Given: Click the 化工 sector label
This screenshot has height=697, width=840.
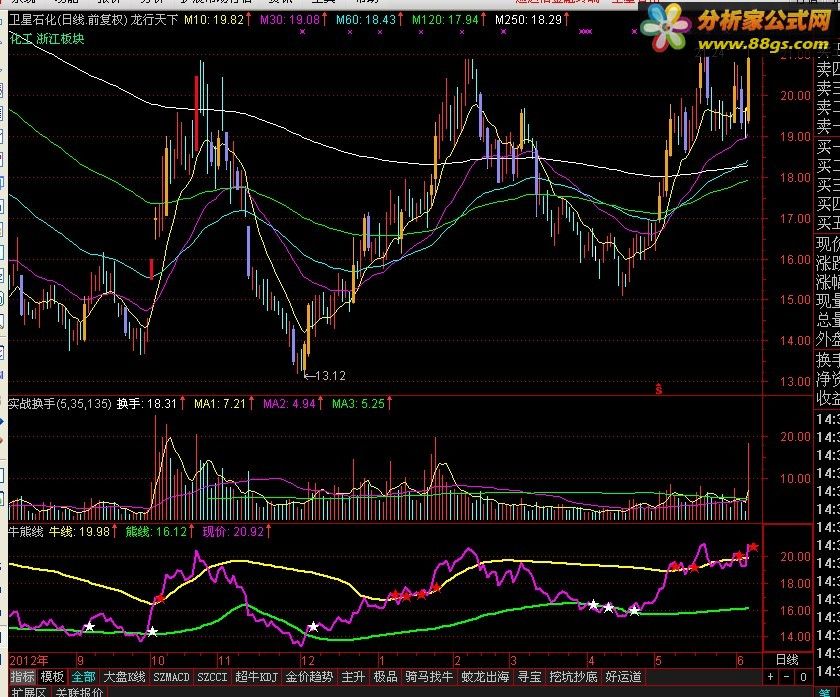Looking at the screenshot, I should coord(21,39).
